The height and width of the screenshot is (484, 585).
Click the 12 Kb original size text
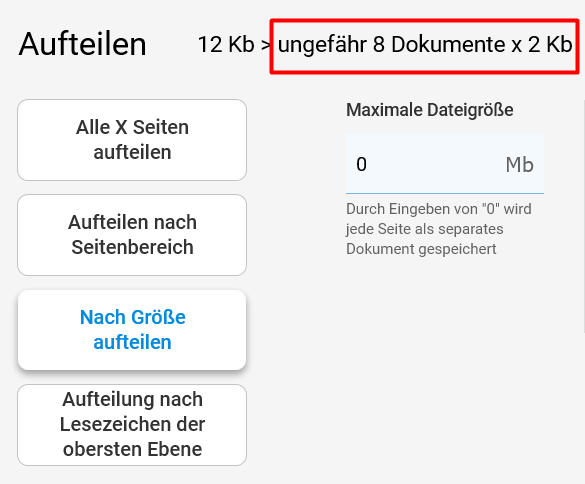click(226, 44)
